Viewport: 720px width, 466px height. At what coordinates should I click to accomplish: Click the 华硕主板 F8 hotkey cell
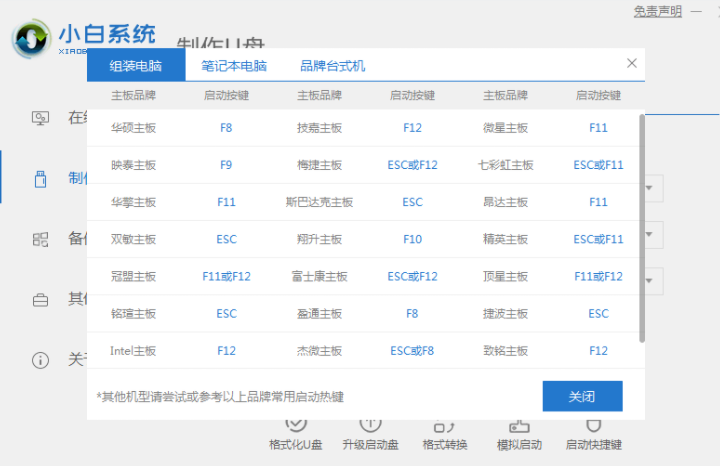(x=226, y=128)
